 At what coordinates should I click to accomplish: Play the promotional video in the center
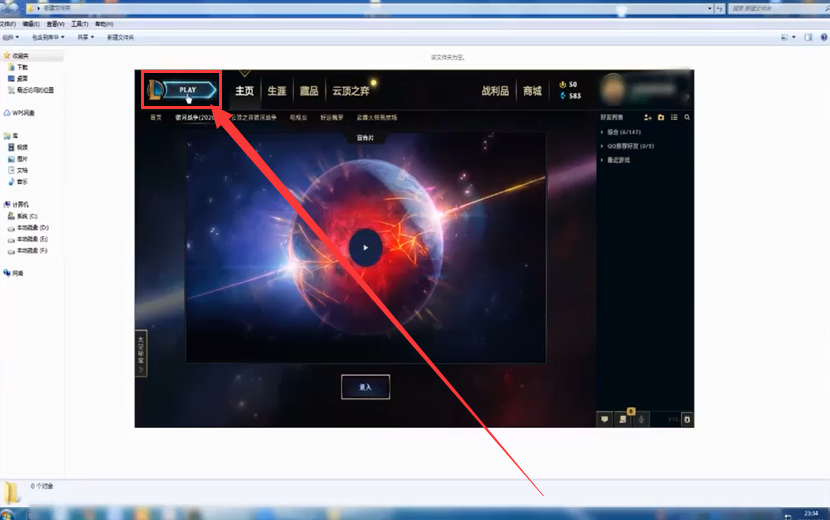(366, 247)
